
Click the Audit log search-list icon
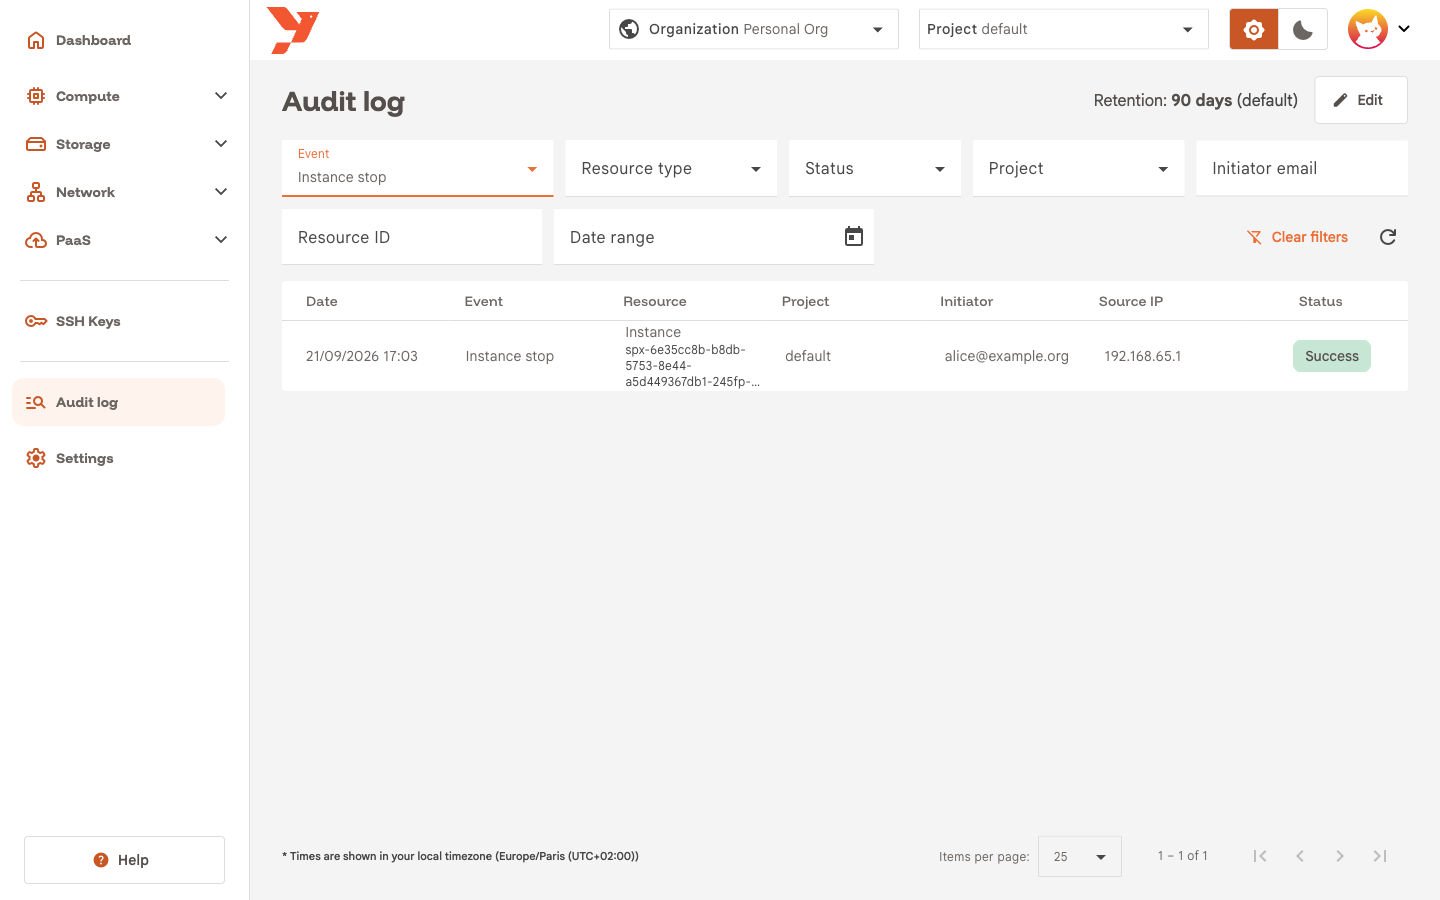tap(36, 402)
